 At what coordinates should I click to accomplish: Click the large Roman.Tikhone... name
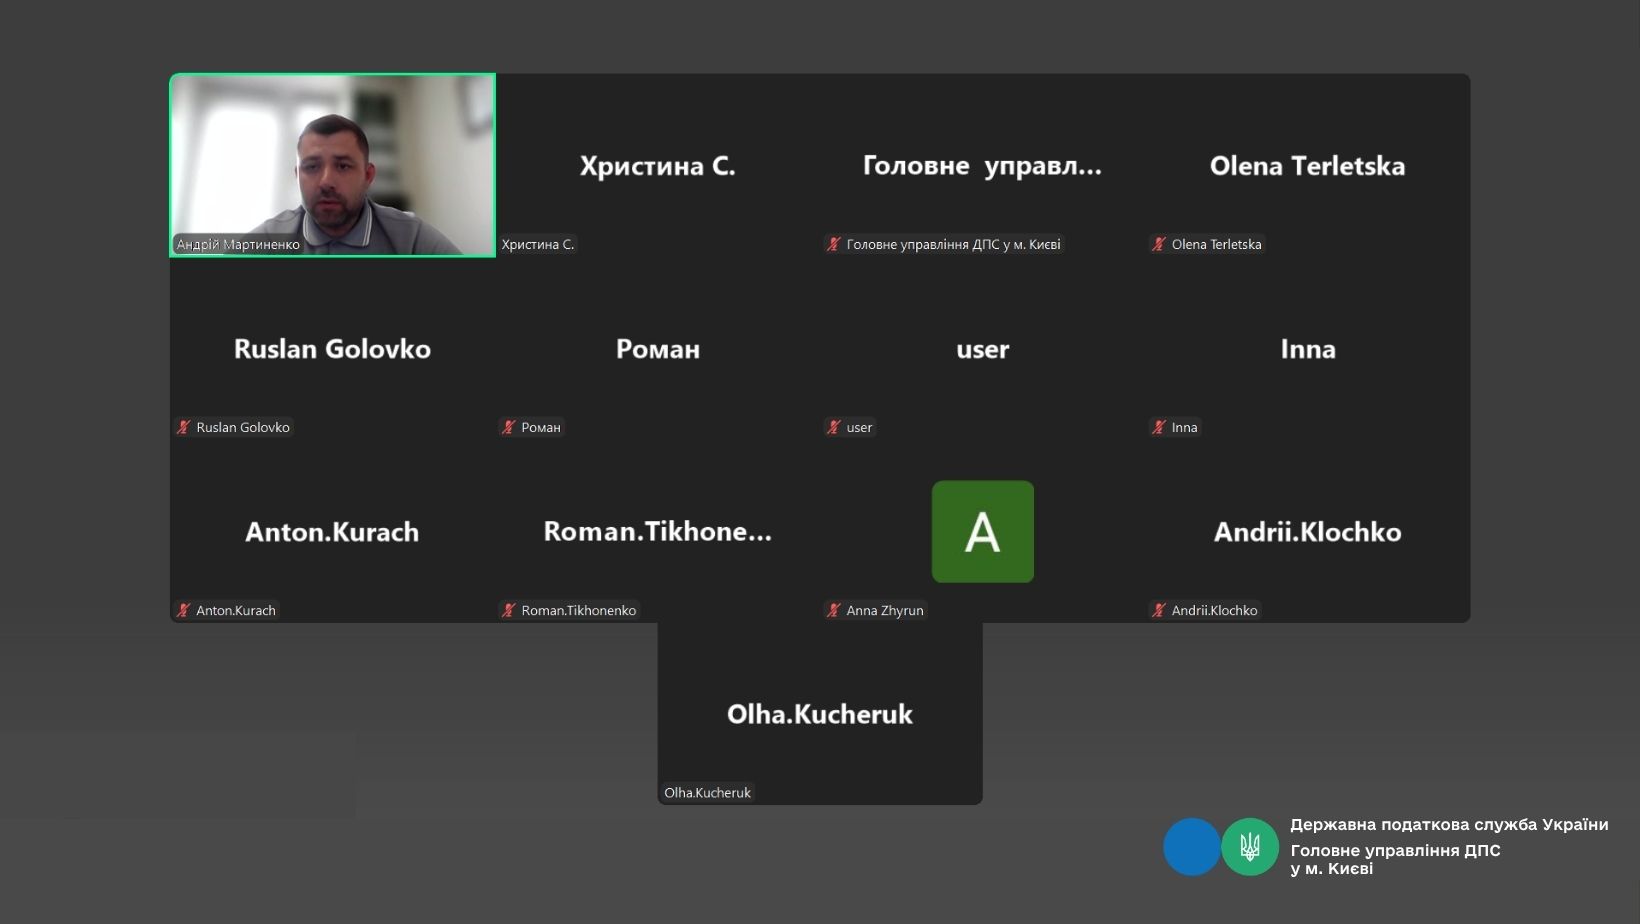pyautogui.click(x=658, y=532)
